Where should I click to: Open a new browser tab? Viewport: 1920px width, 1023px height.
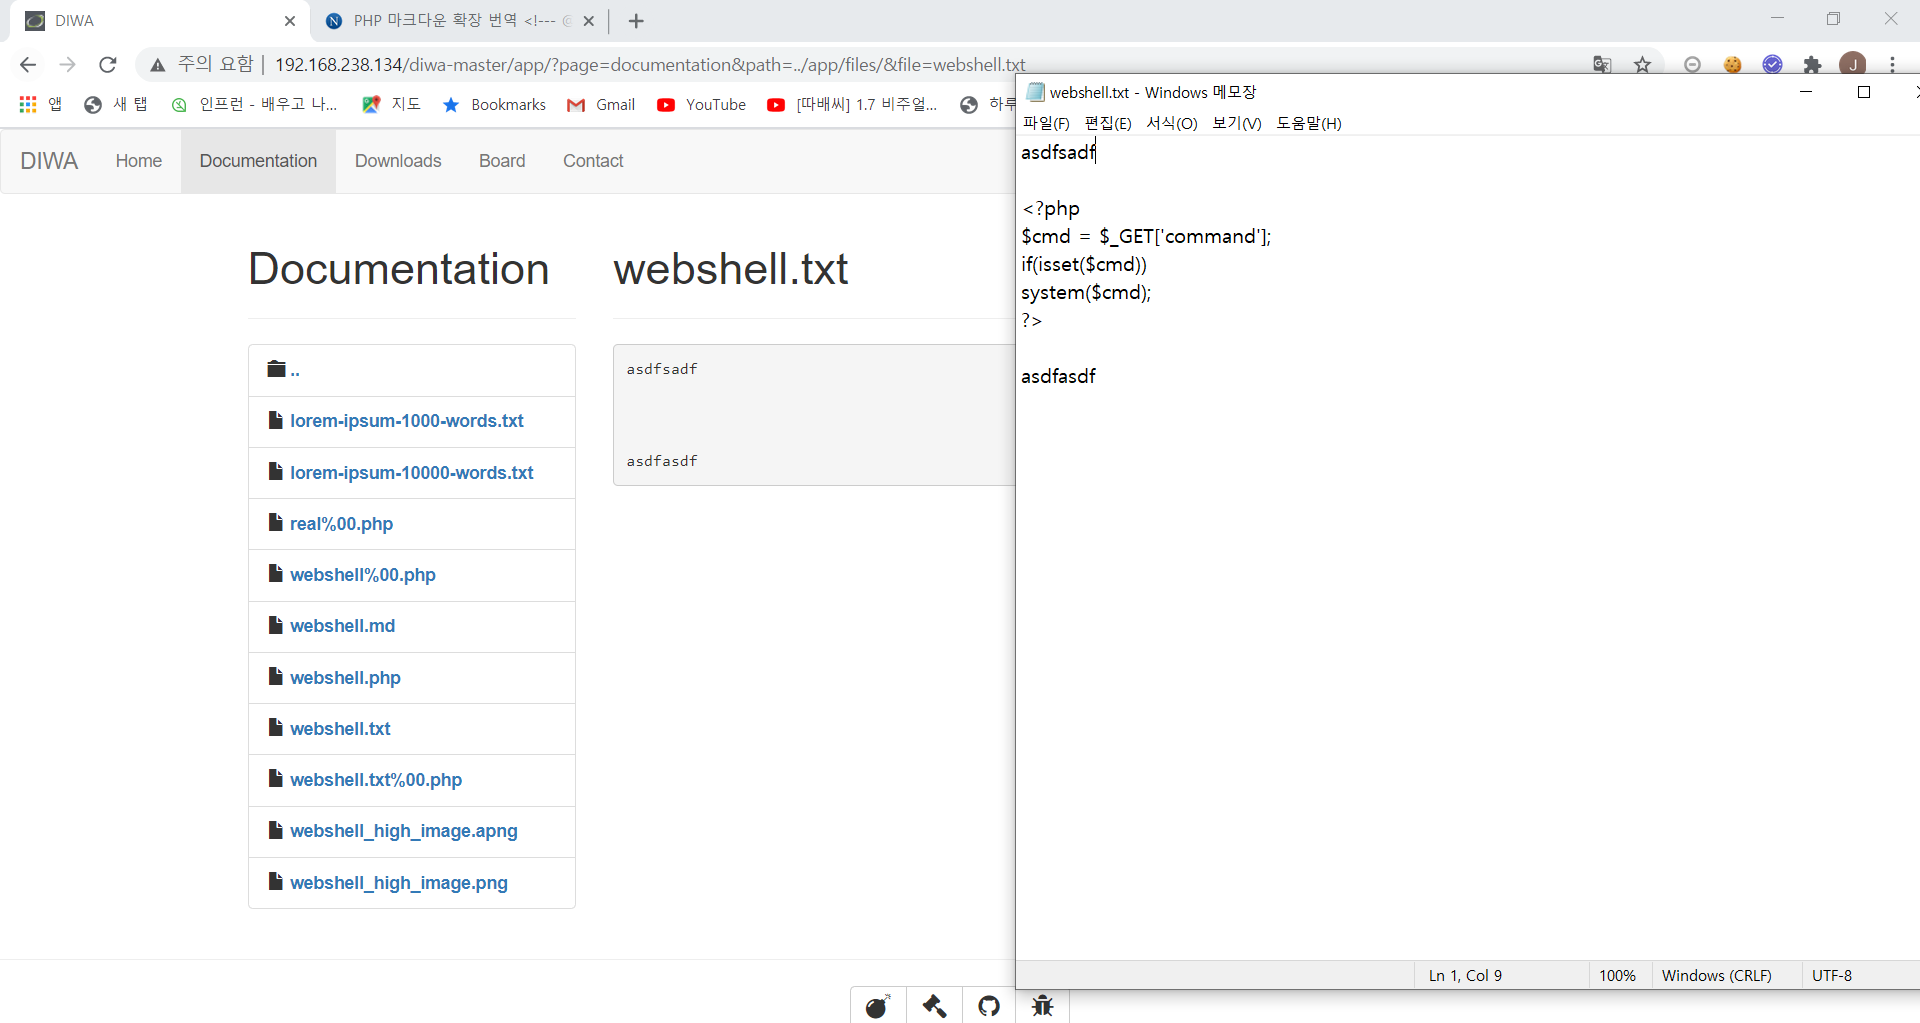pos(636,21)
